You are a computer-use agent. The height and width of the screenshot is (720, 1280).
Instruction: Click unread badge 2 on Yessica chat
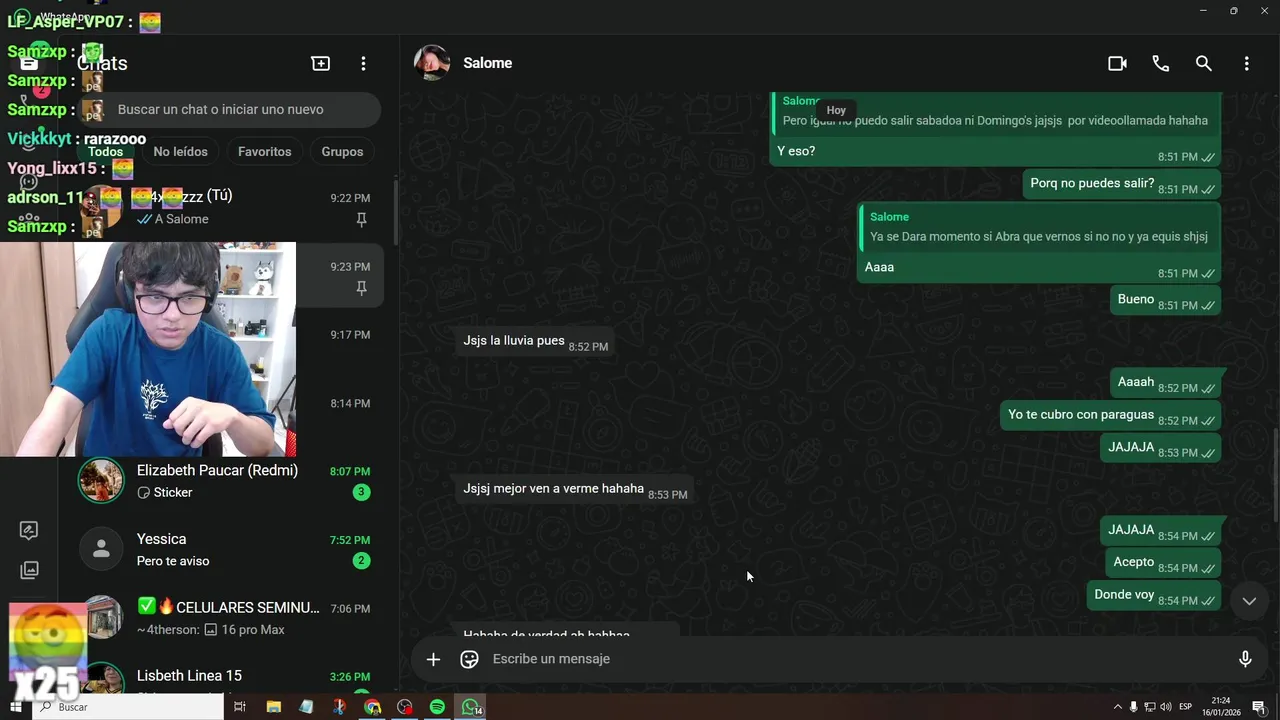(x=362, y=561)
